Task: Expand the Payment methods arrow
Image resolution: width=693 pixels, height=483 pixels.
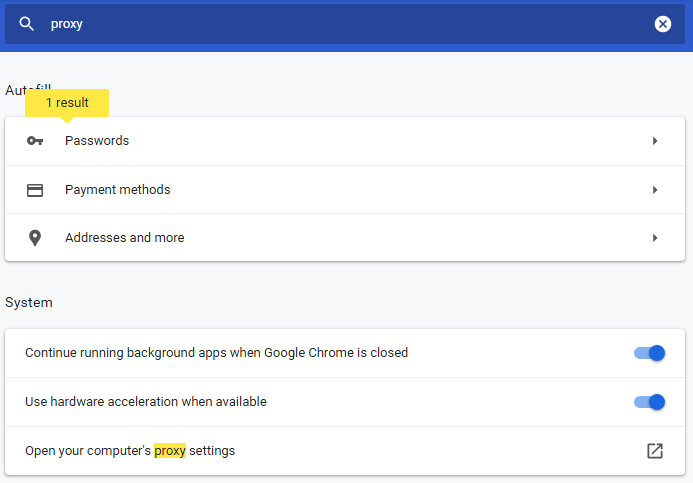Action: pos(655,190)
